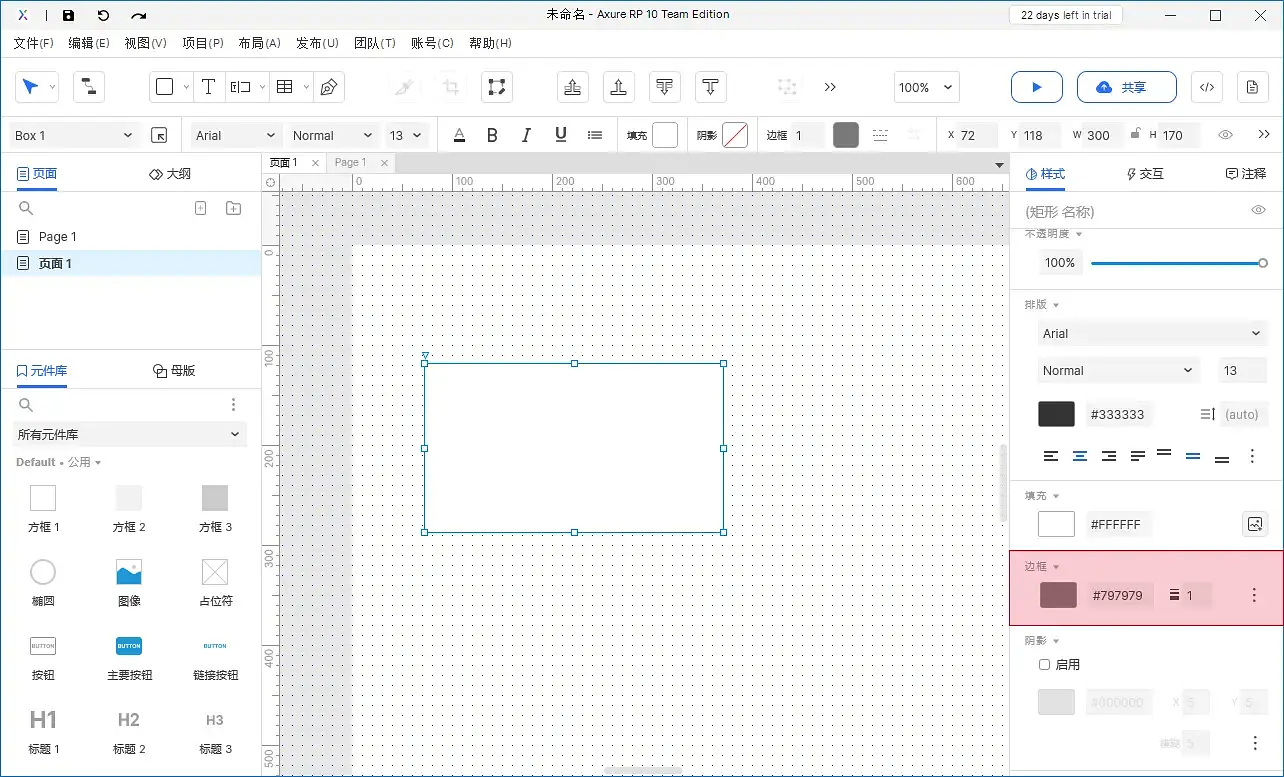Click the Save disk icon
1284x777 pixels.
(68, 15)
